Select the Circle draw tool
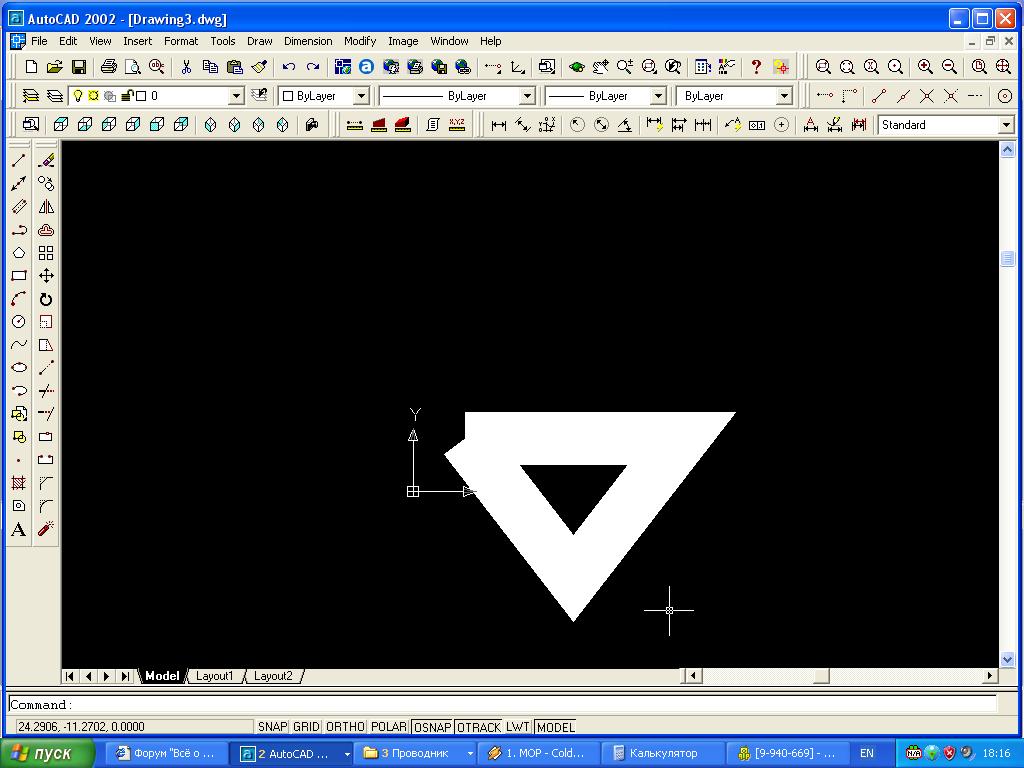Image resolution: width=1024 pixels, height=768 pixels. [19, 322]
